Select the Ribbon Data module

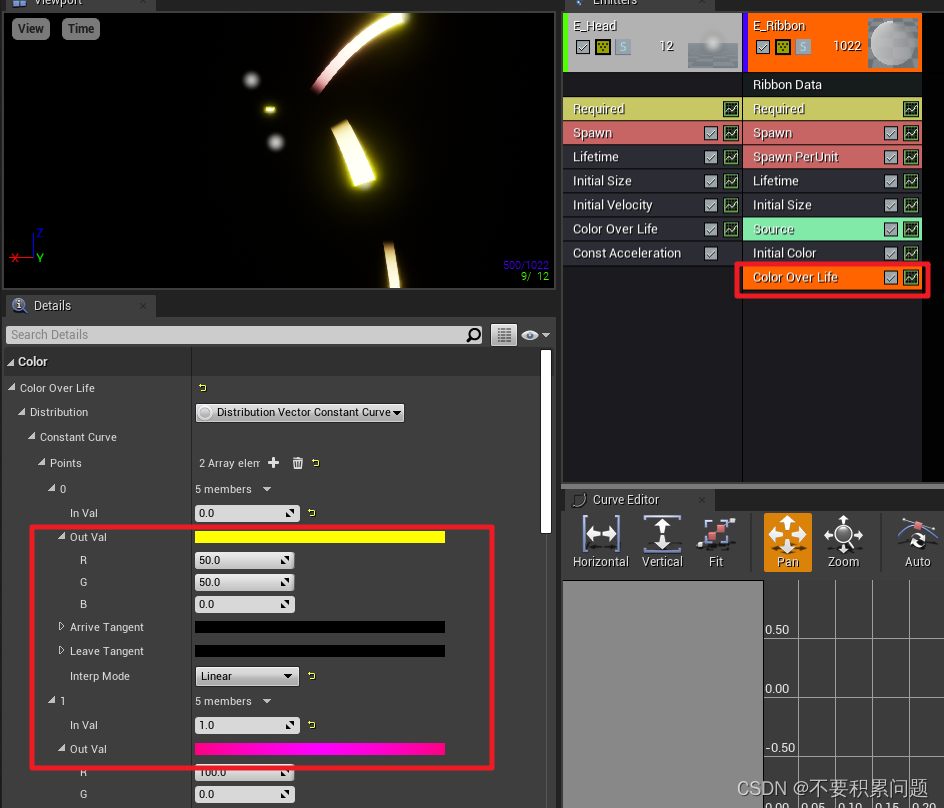[x=832, y=85]
